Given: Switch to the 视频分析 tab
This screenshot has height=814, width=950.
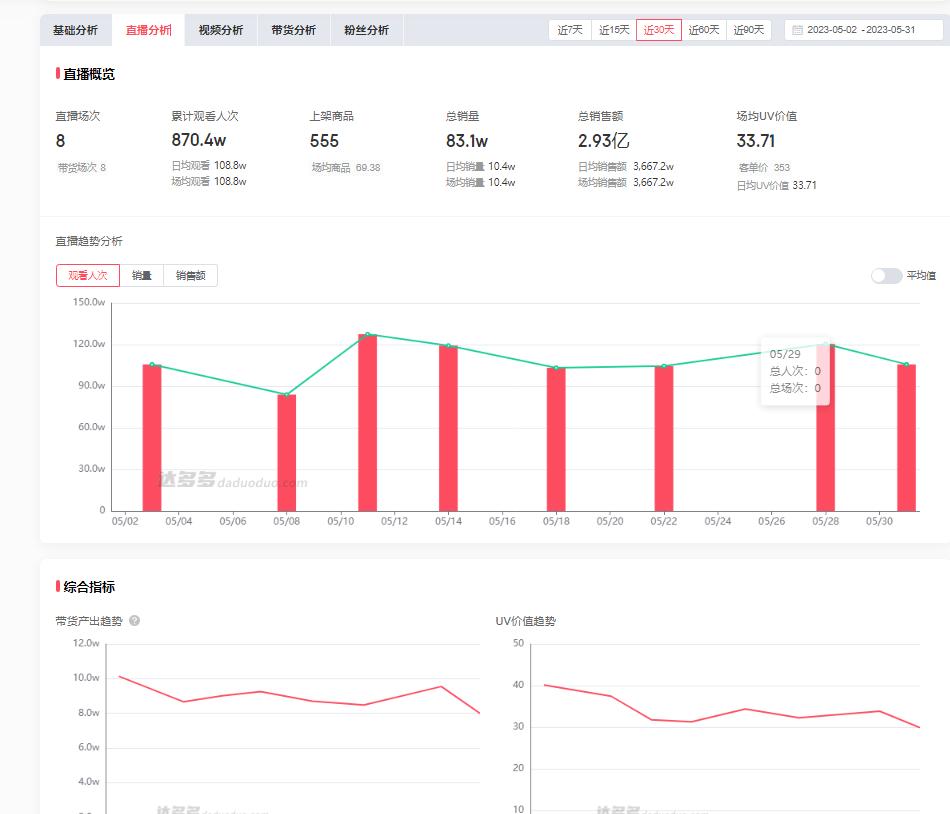Looking at the screenshot, I should 221,30.
